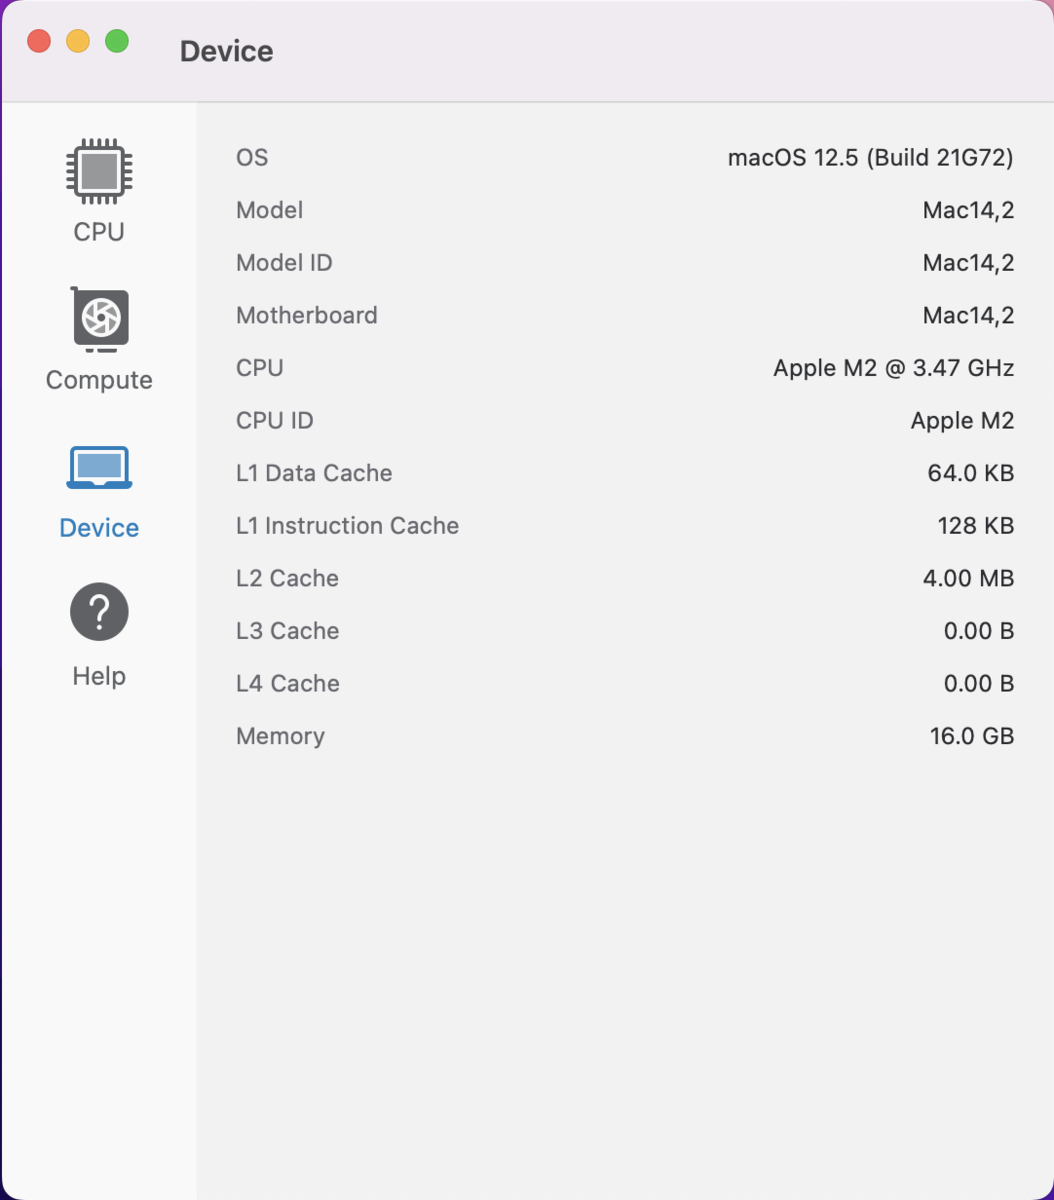Viewport: 1054px width, 1200px height.
Task: Click the CPU sidebar label
Action: 99,232
